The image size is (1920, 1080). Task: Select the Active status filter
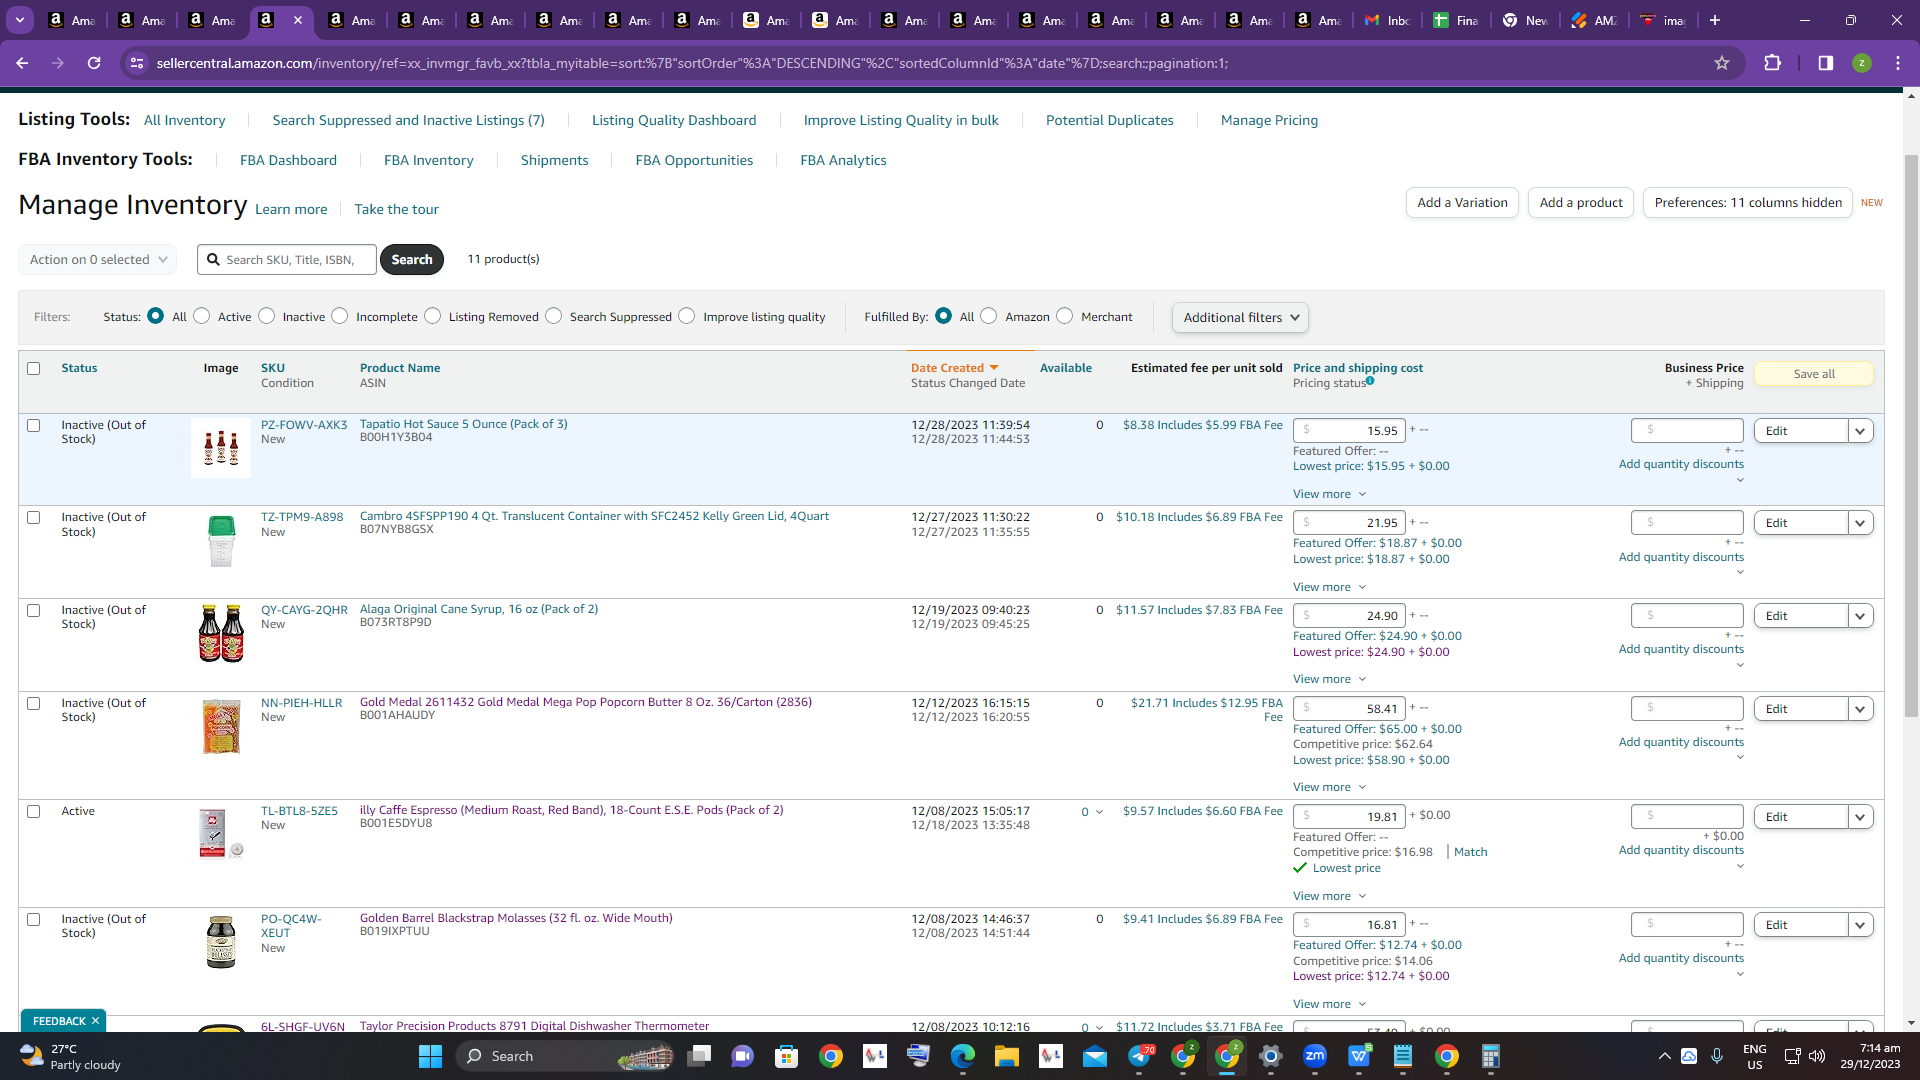[202, 316]
